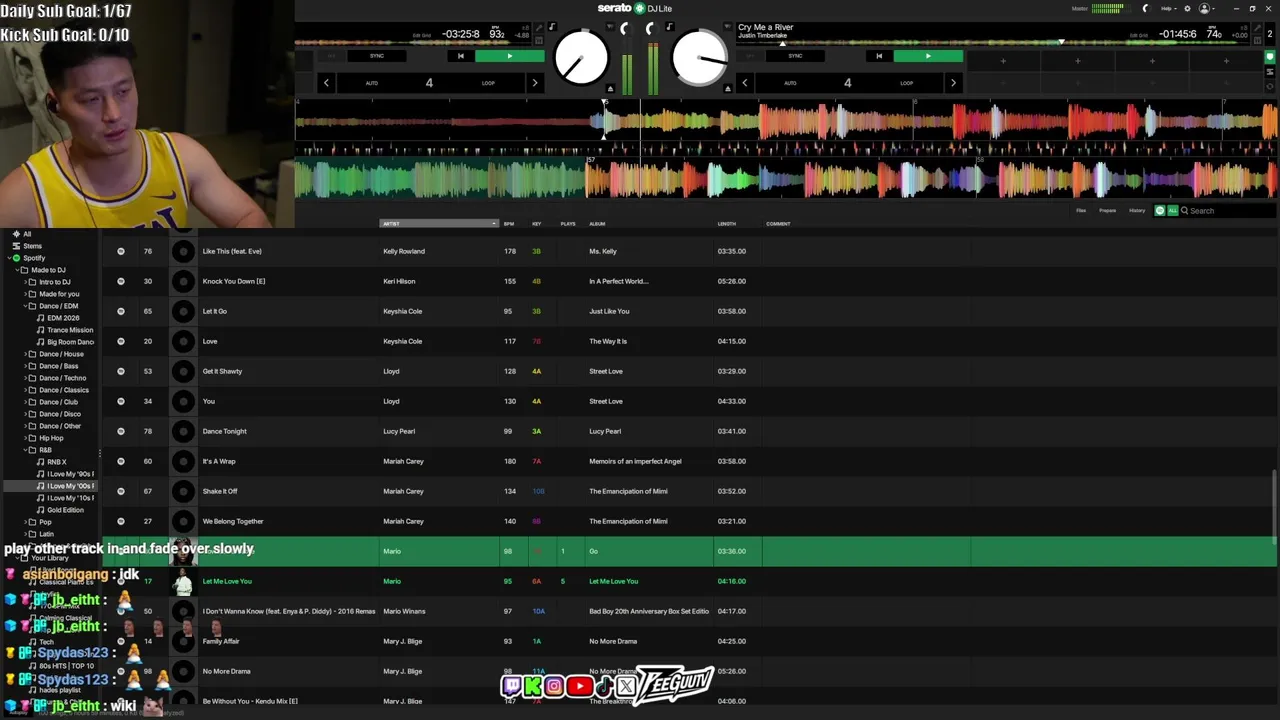Sort by the PLAYS column header
This screenshot has height=720, width=1280.
coord(568,224)
